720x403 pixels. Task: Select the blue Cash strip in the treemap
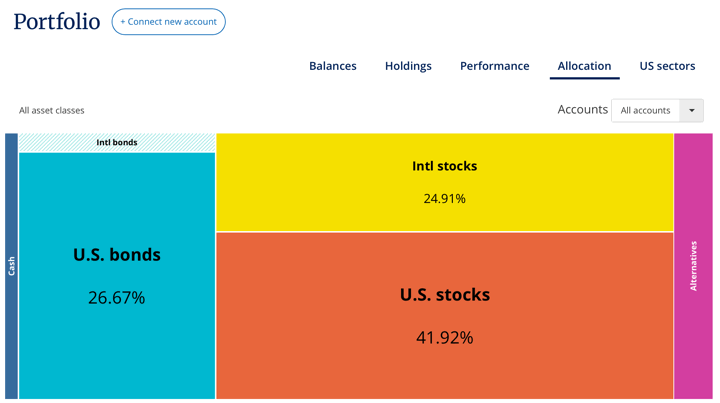coord(11,266)
